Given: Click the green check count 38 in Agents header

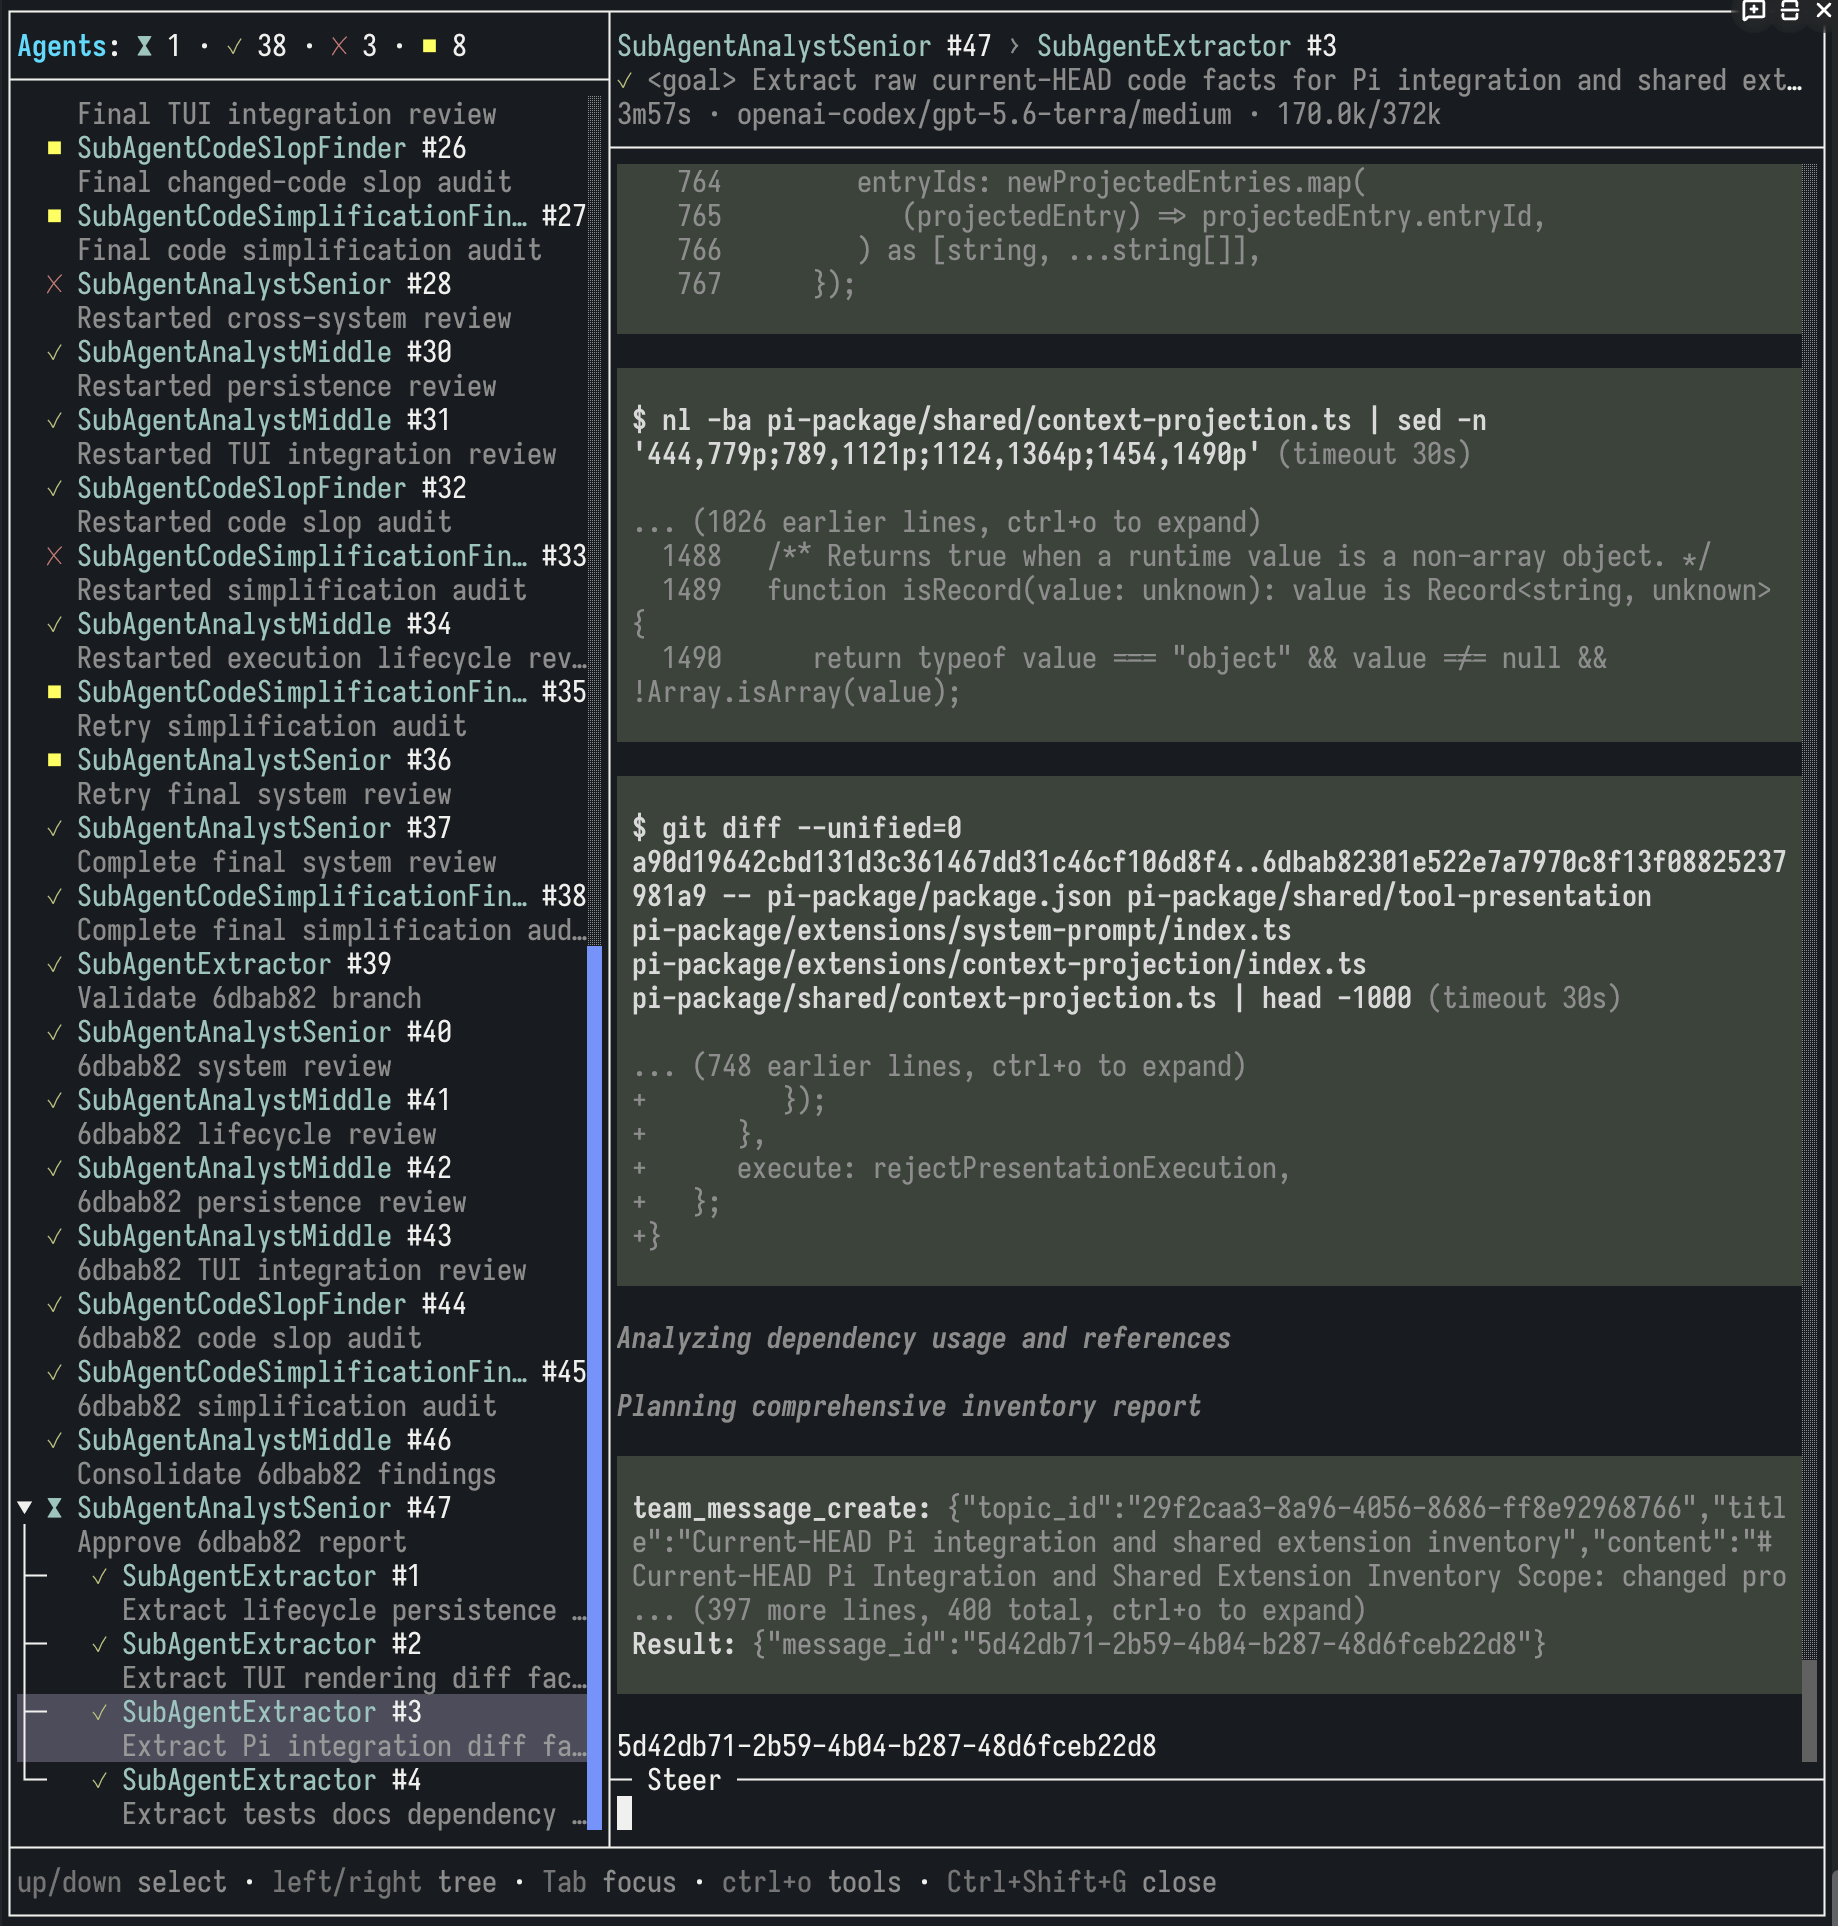Looking at the screenshot, I should [257, 46].
